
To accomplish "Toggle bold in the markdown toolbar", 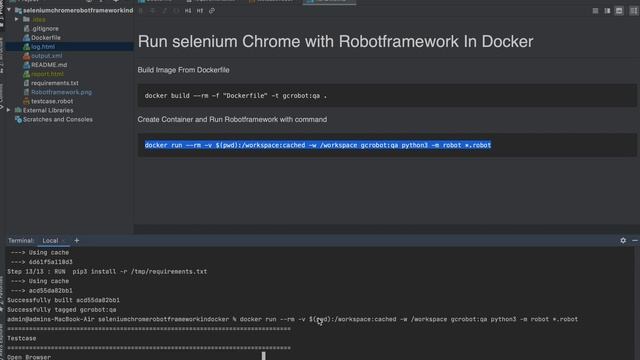I will point(141,11).
